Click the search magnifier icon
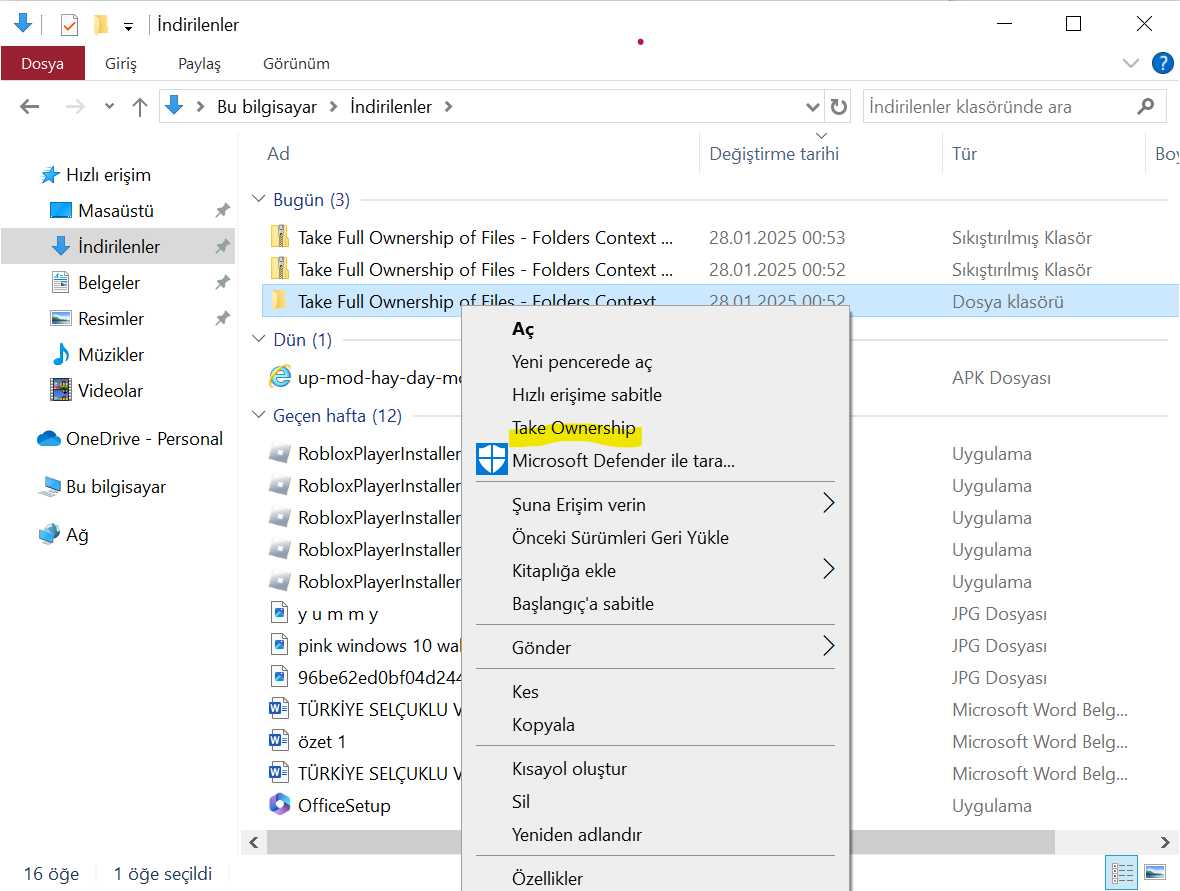The image size is (1180, 891). point(1145,106)
